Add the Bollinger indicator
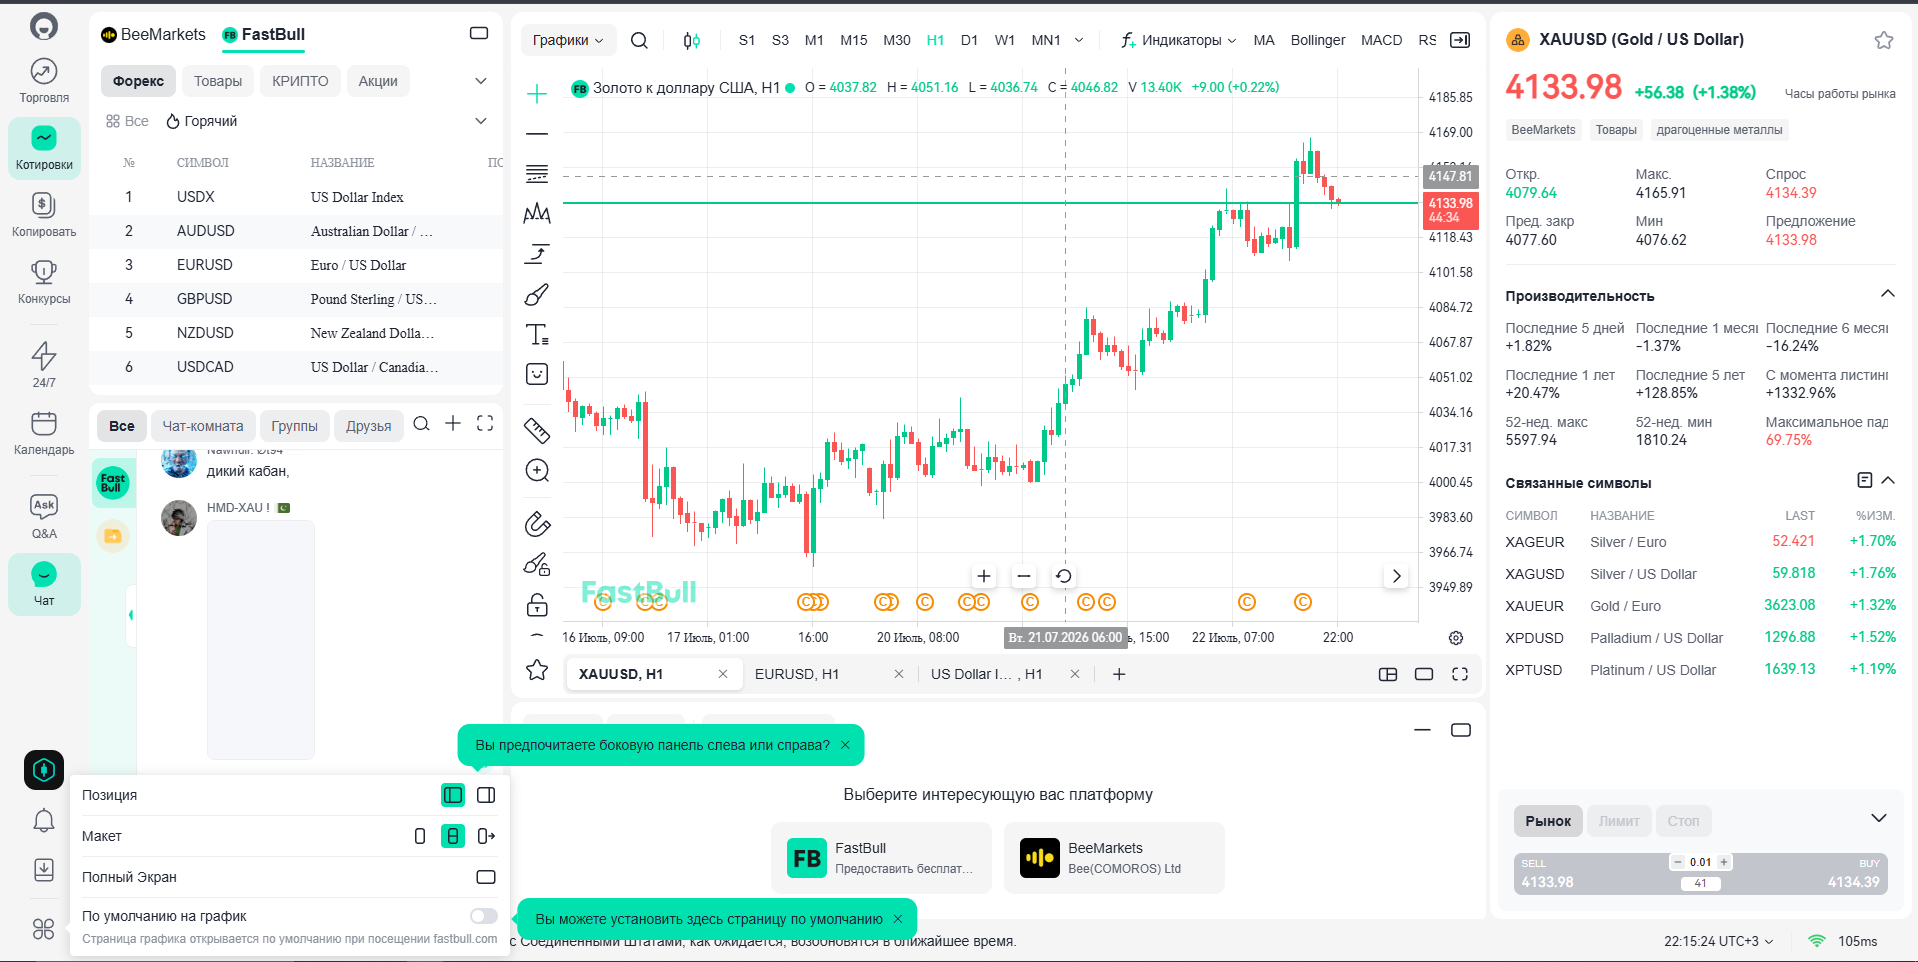This screenshot has height=962, width=1918. click(1317, 40)
